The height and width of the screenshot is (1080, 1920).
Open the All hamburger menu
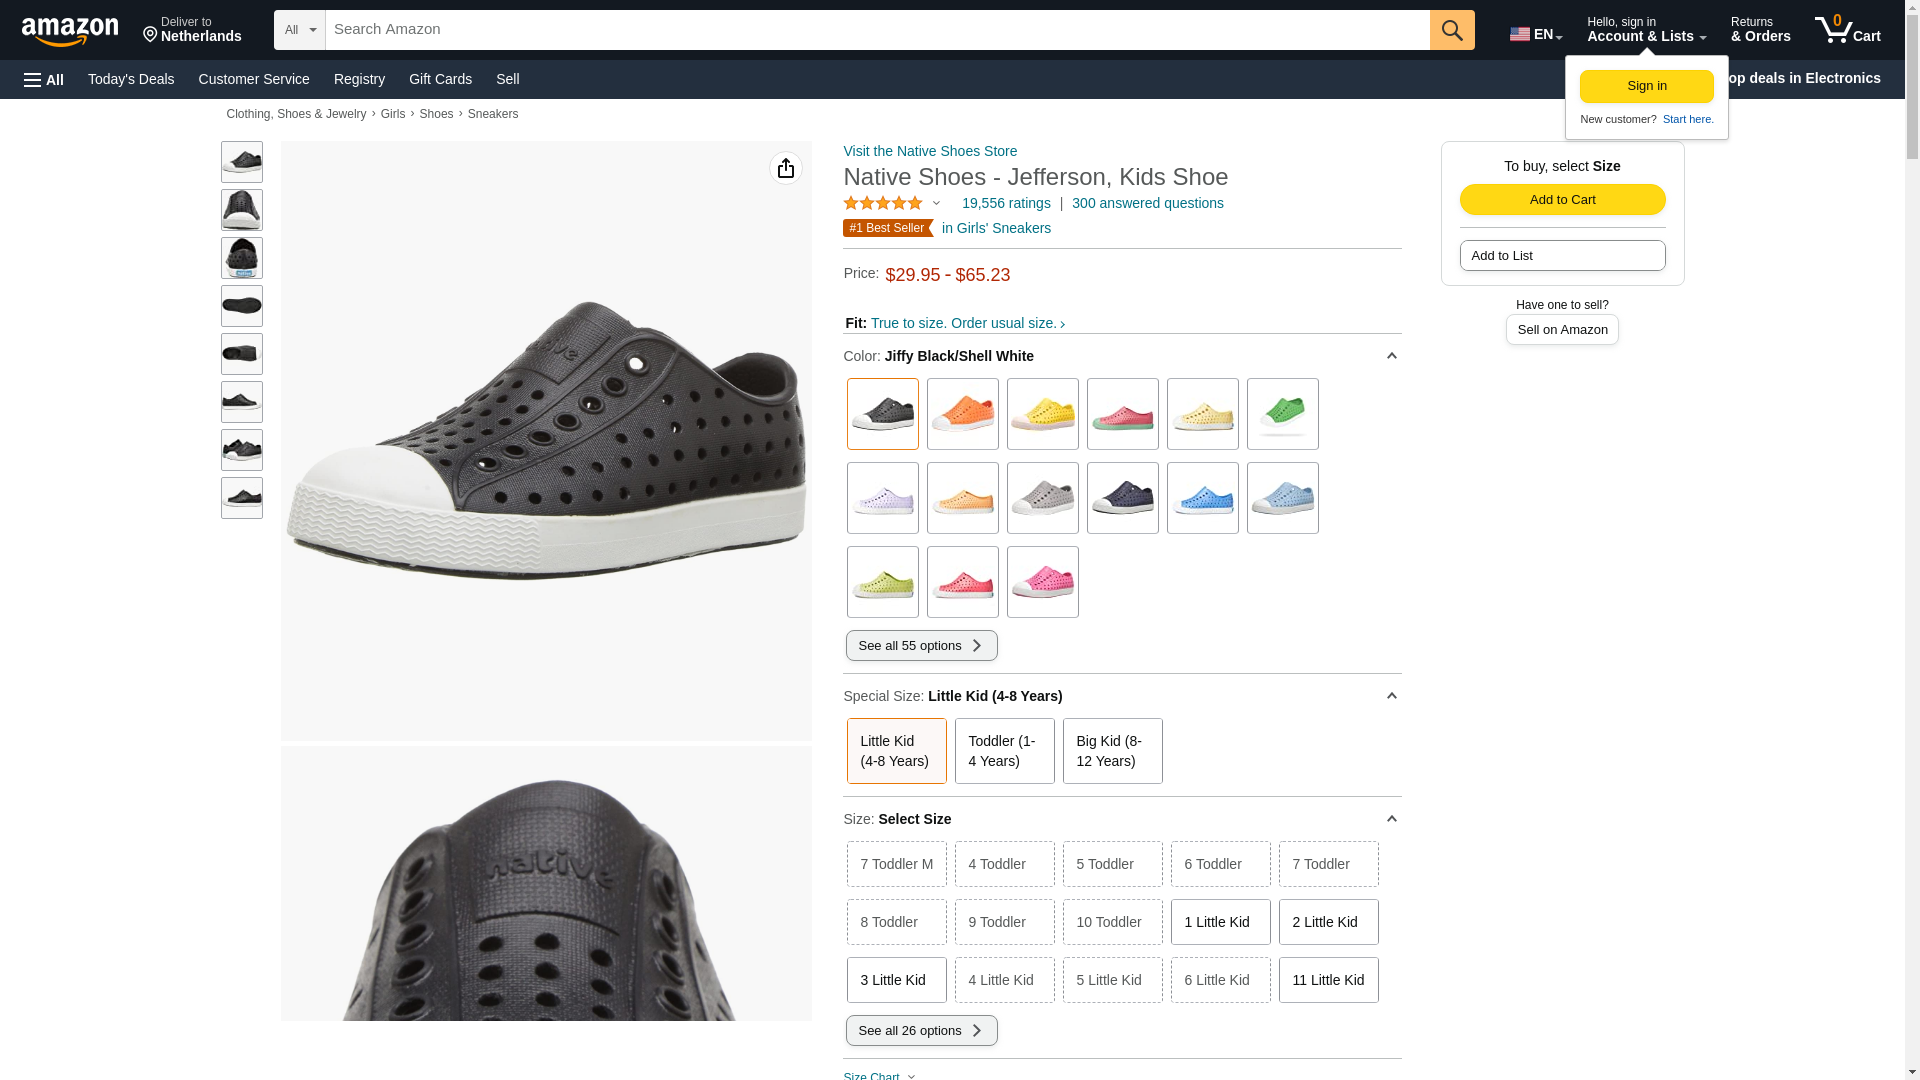[44, 79]
